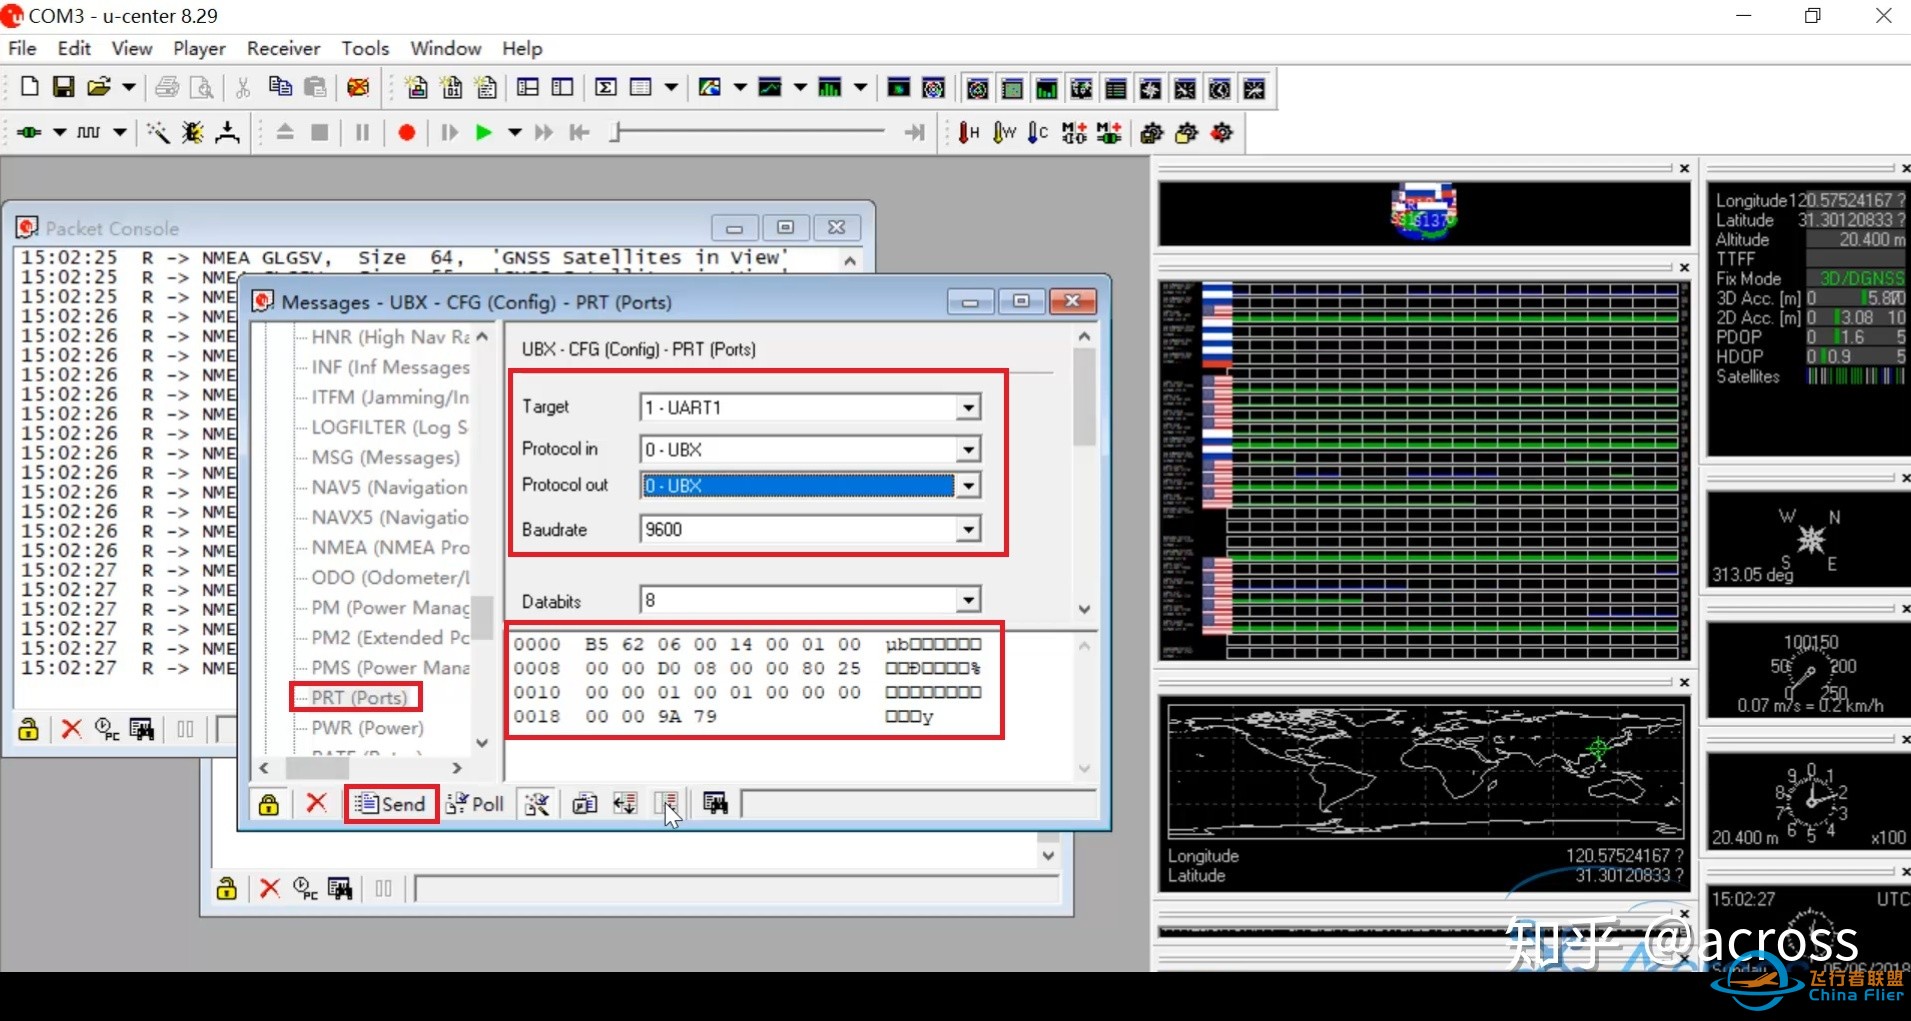Select INF (Inf Messages) tree item
The height and width of the screenshot is (1021, 1911).
(x=390, y=367)
